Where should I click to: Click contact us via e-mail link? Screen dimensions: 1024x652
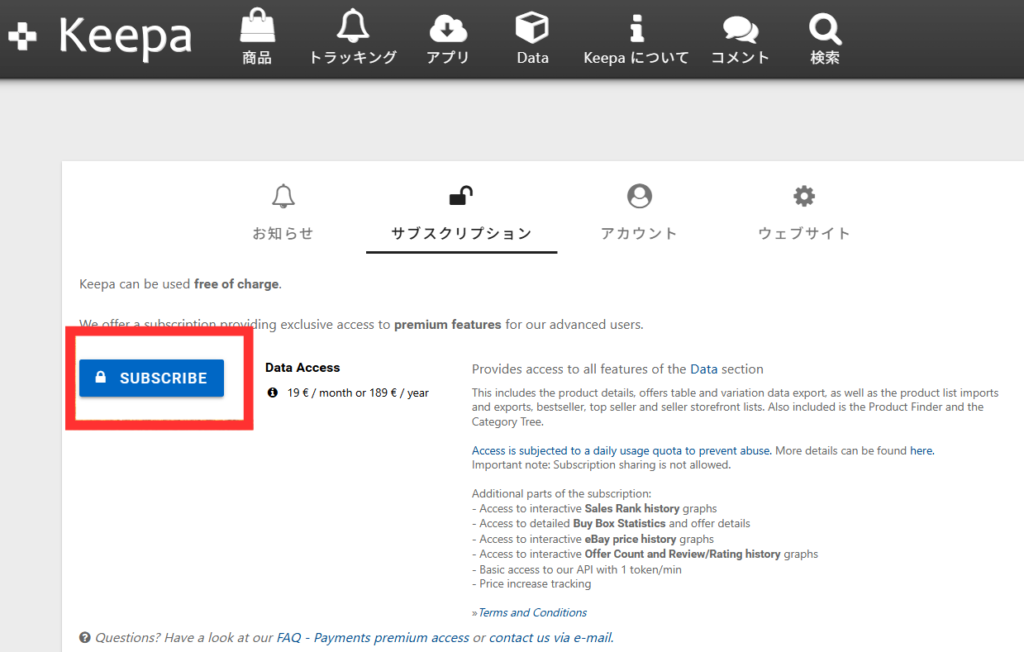point(551,638)
